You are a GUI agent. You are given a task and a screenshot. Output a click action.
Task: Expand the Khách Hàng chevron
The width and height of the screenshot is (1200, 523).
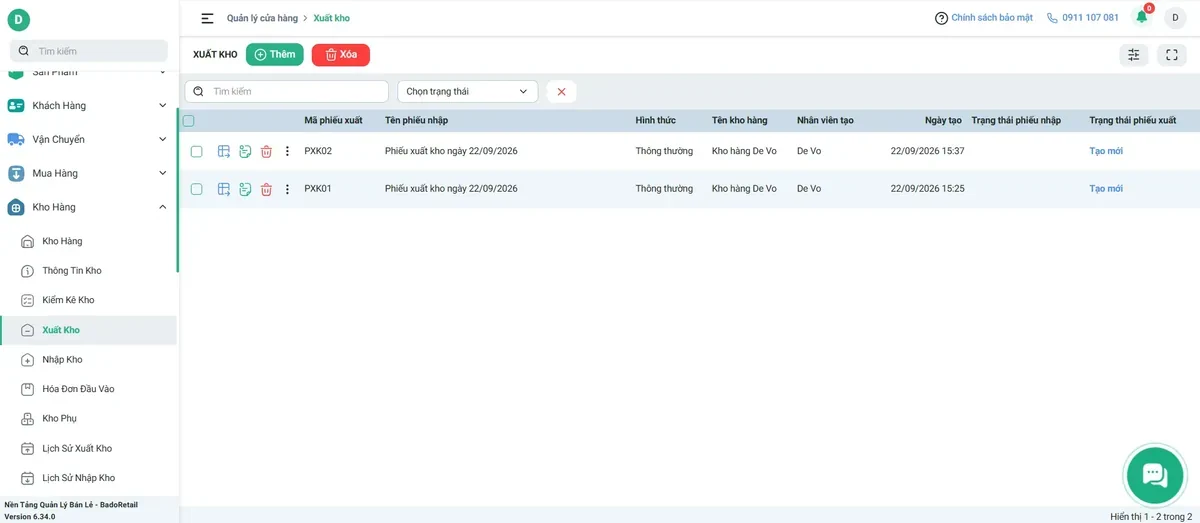click(163, 106)
